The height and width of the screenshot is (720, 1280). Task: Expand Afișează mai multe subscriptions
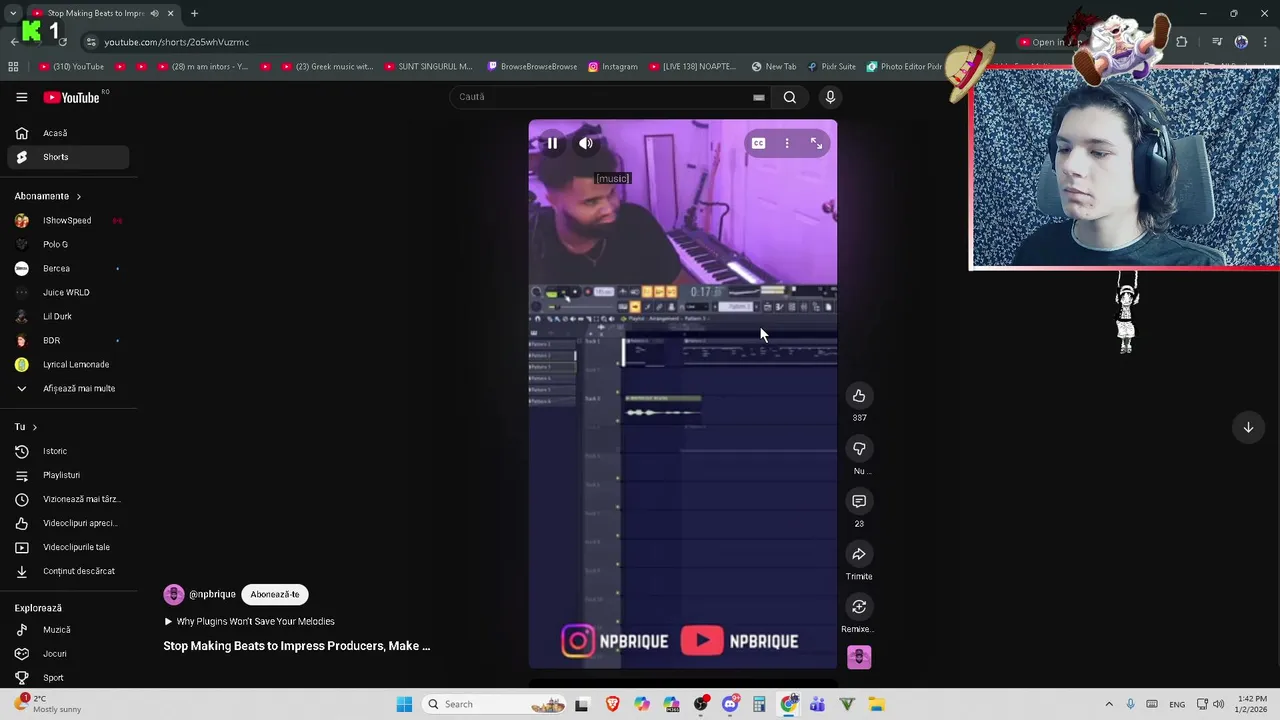[68, 388]
